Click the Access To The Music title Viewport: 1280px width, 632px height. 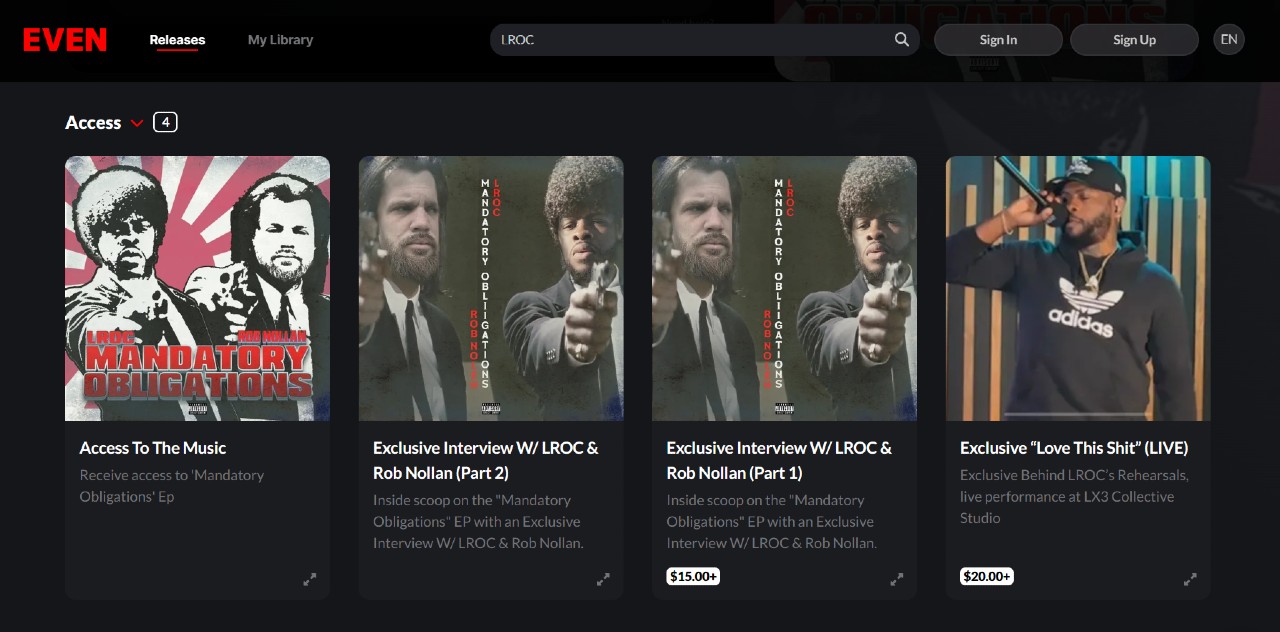pyautogui.click(x=153, y=448)
